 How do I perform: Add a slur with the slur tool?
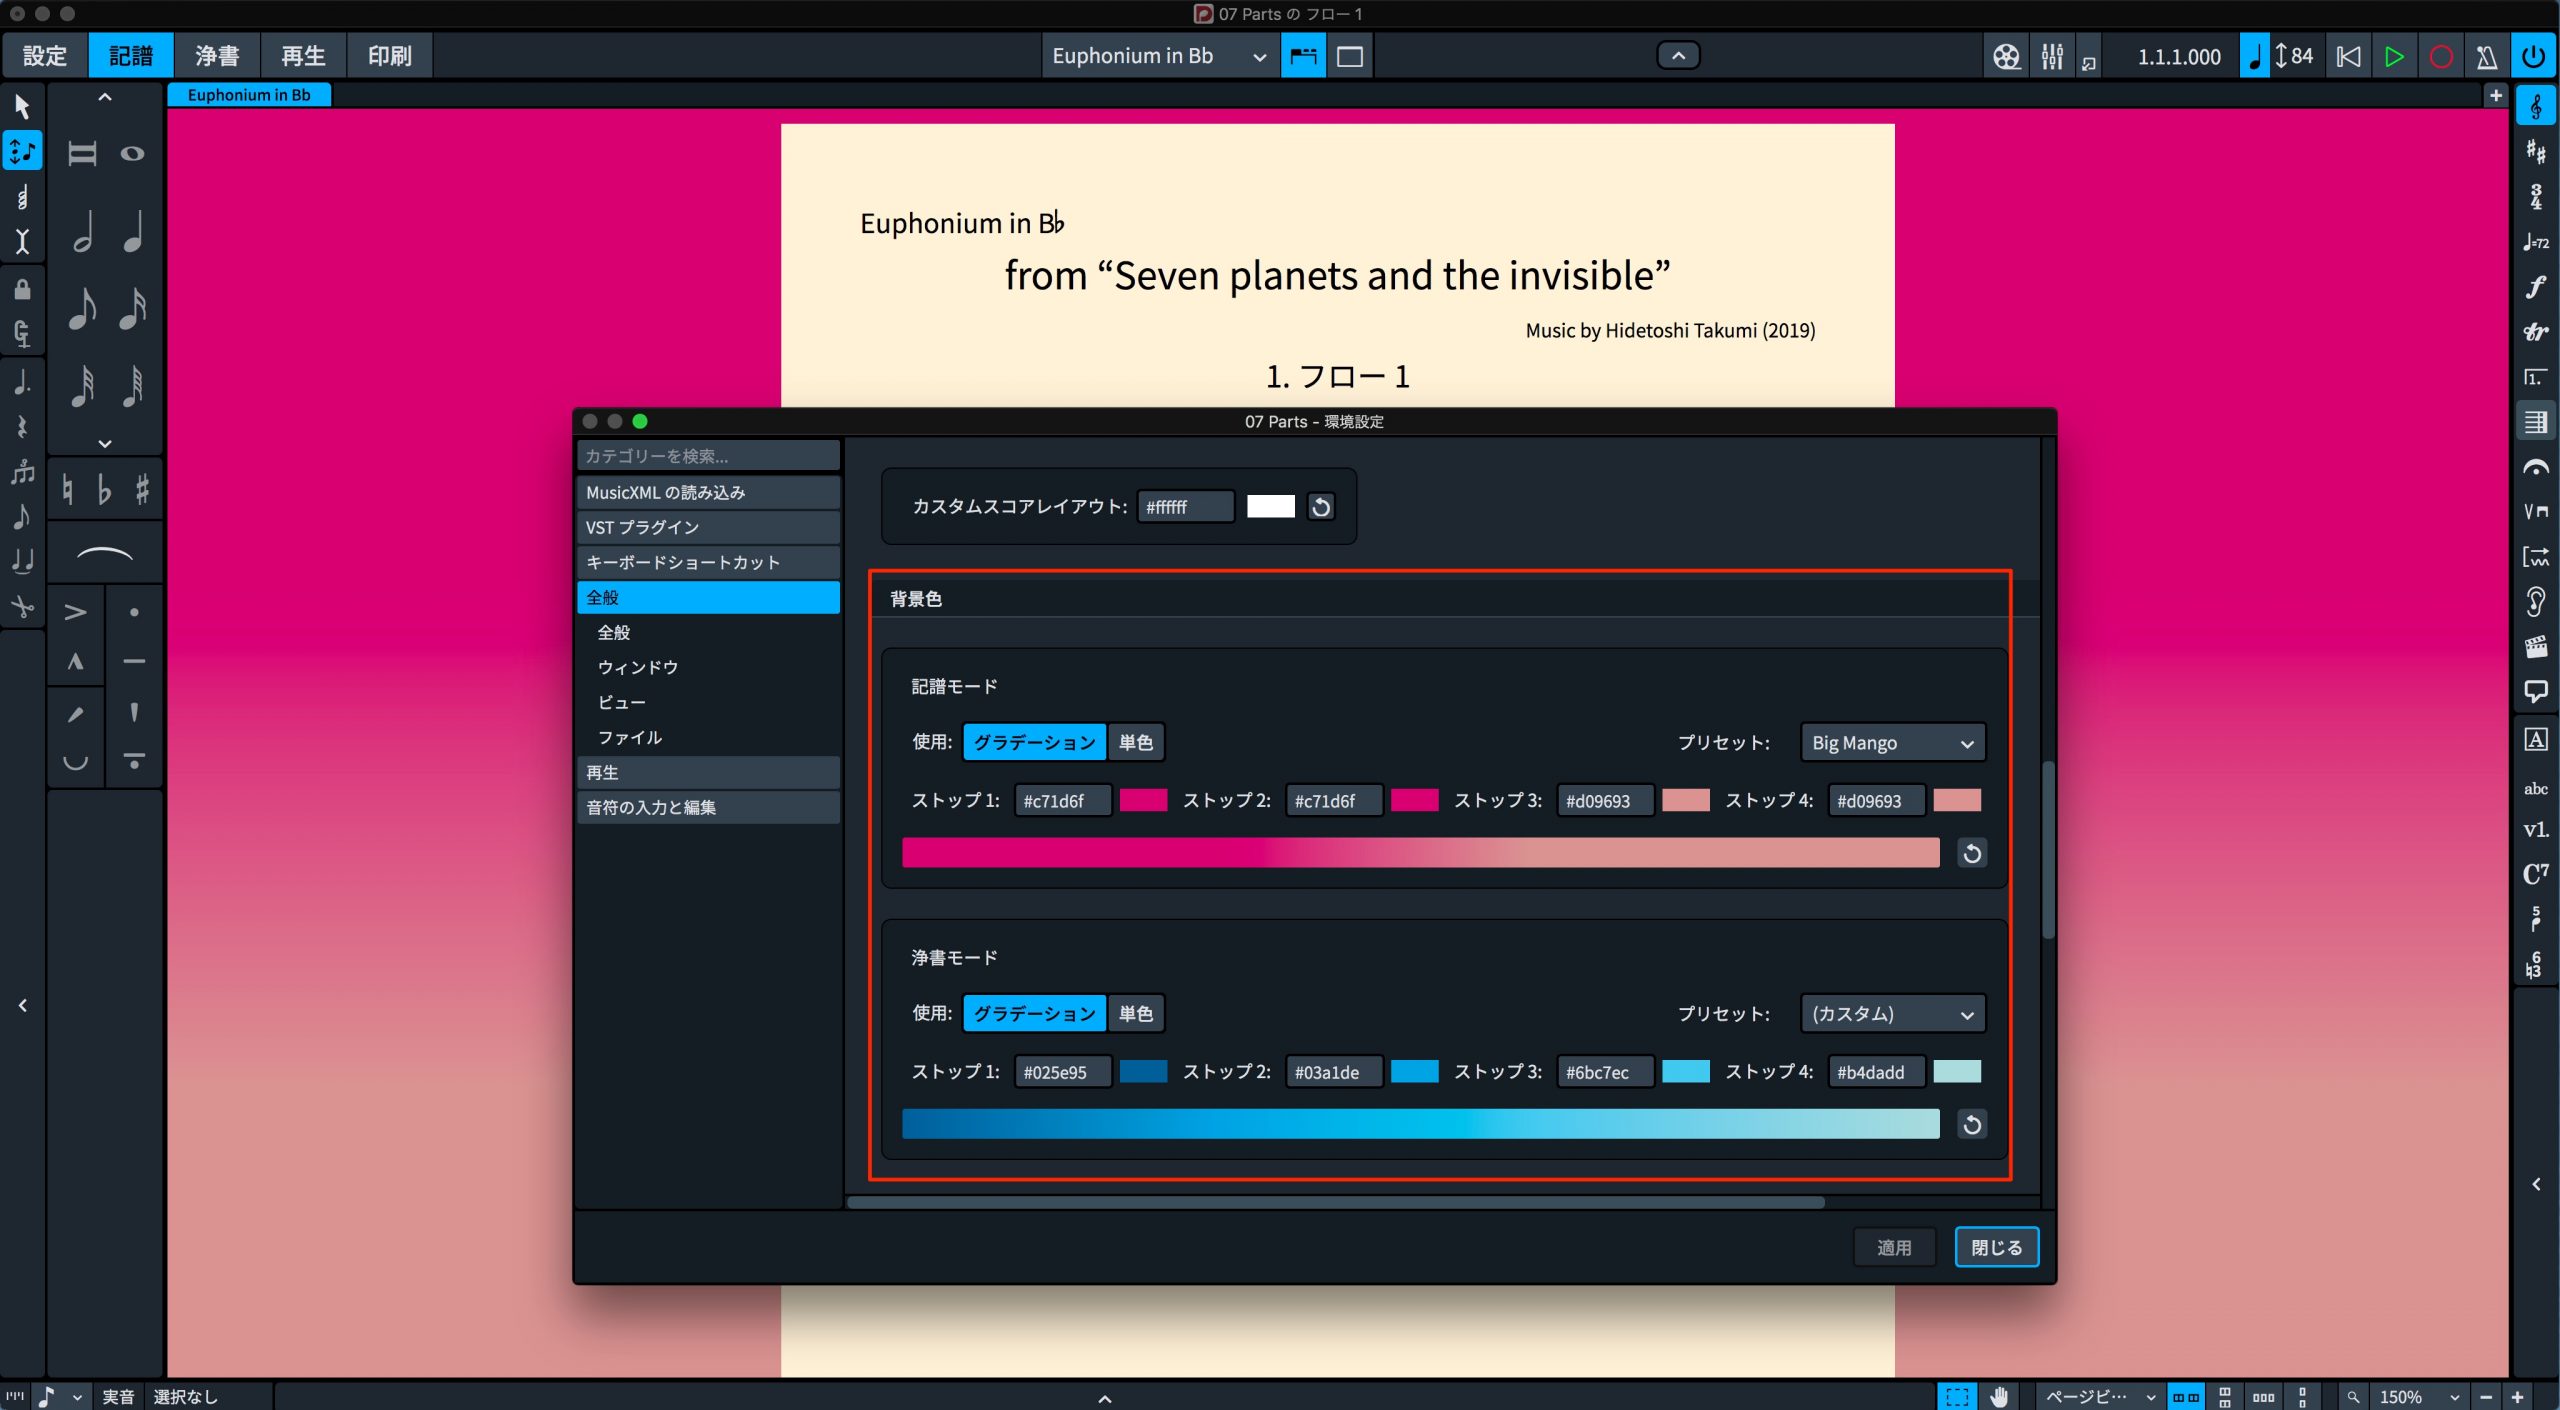pyautogui.click(x=104, y=553)
